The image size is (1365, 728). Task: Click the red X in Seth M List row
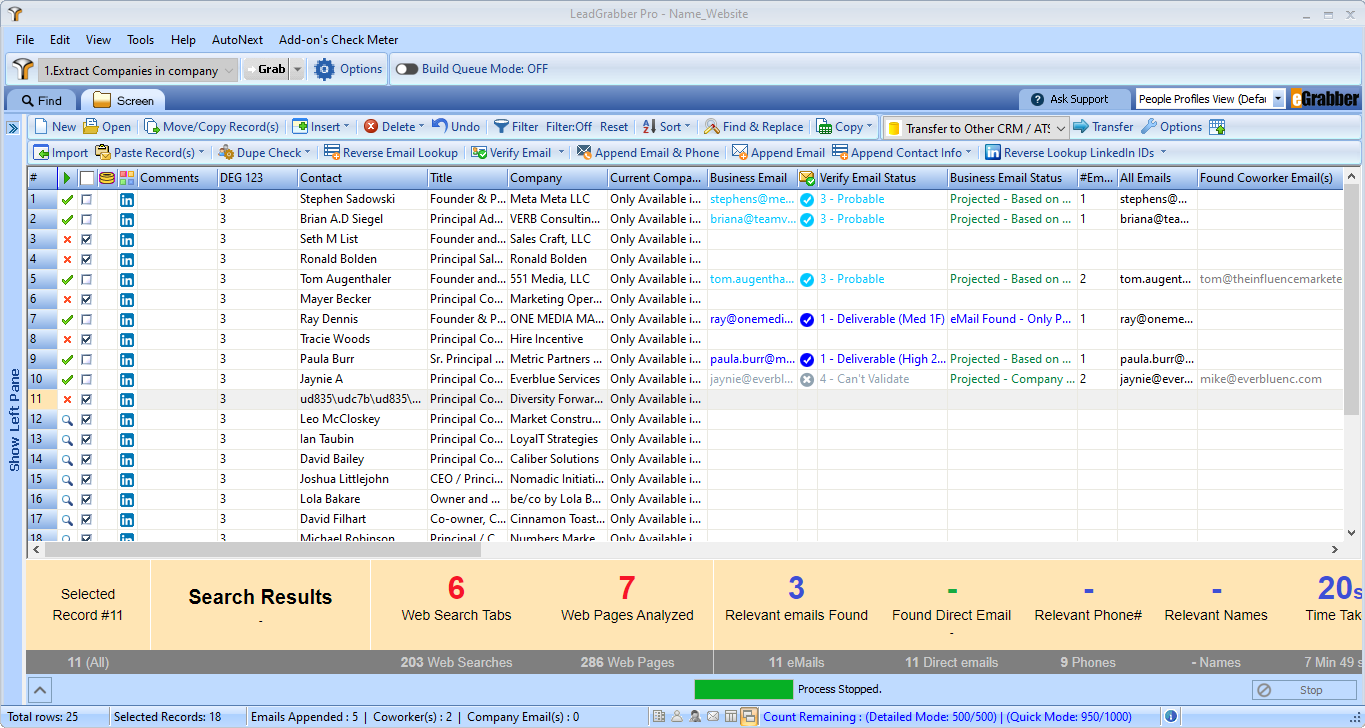click(x=67, y=239)
